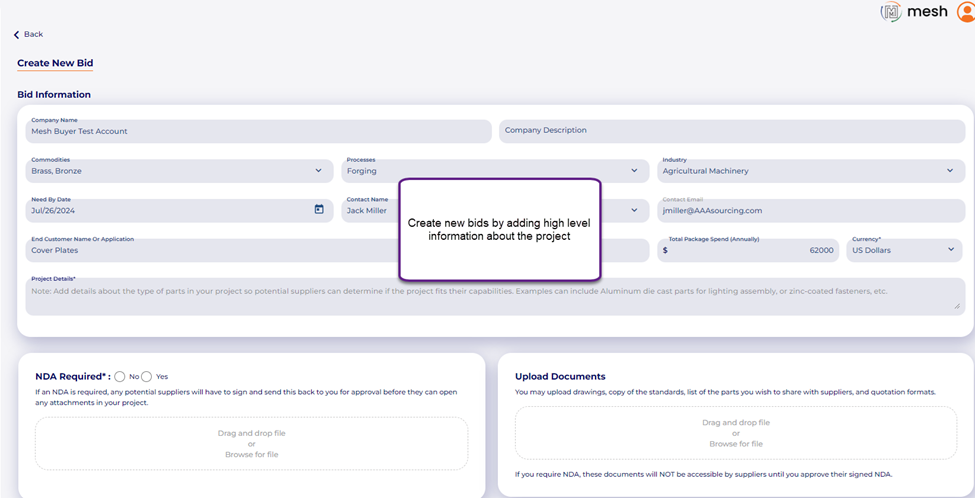975x498 pixels.
Task: Click the Contact Email field
Action: 810,210
